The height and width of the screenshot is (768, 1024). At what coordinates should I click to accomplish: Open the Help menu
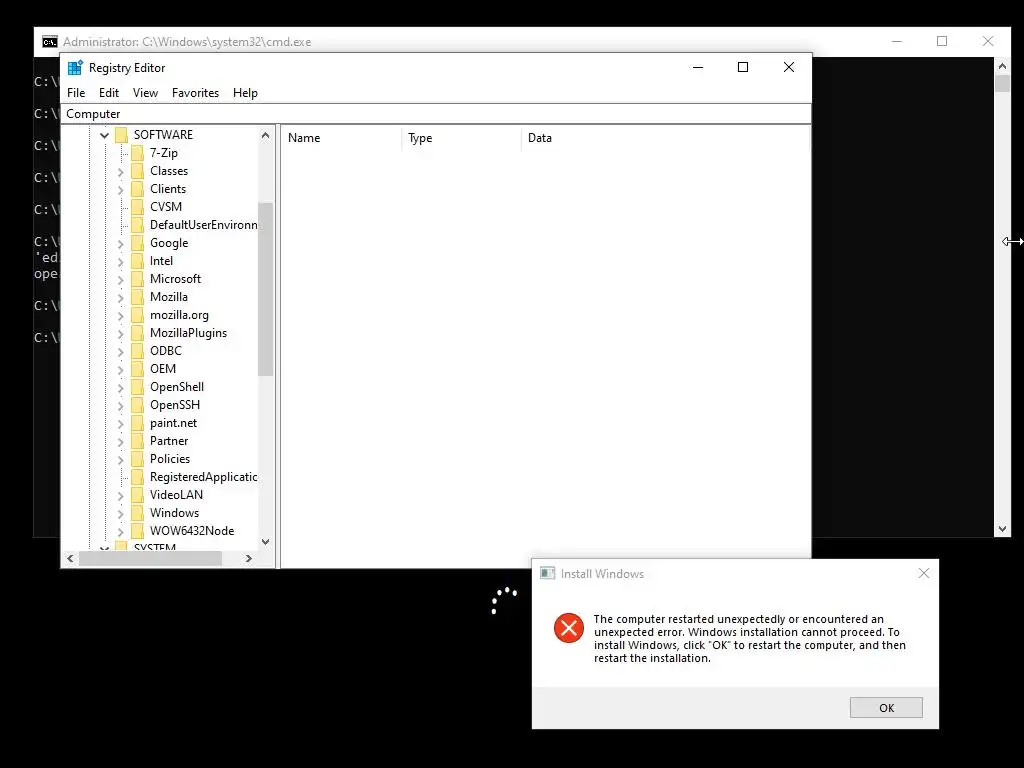pos(246,93)
